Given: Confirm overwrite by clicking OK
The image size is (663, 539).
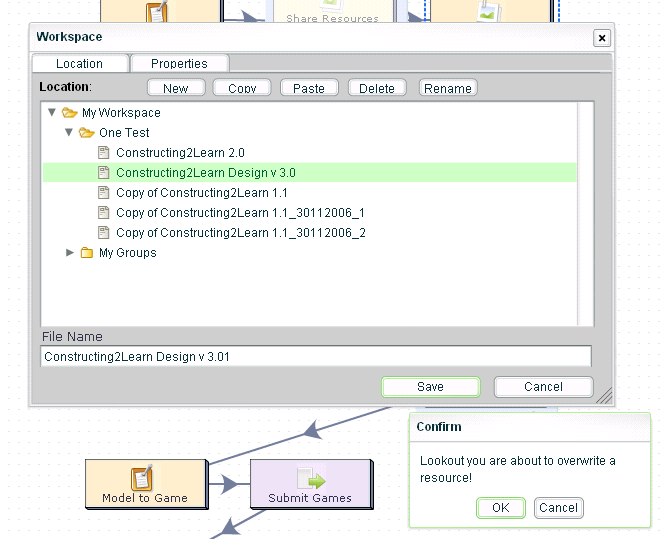Looking at the screenshot, I should click(500, 508).
